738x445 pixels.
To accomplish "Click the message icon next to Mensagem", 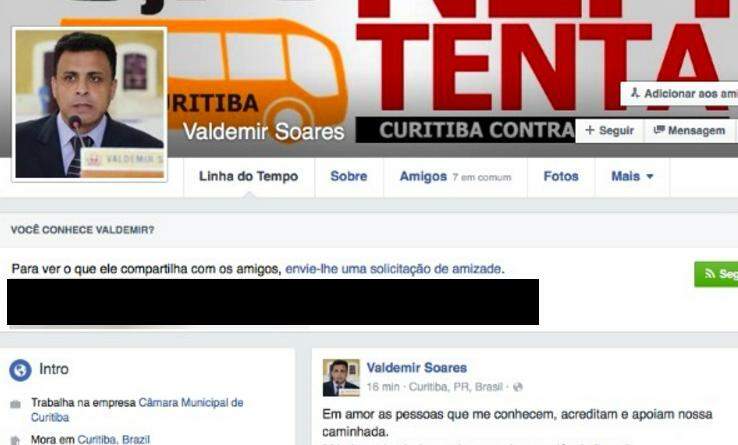I will click(x=659, y=130).
